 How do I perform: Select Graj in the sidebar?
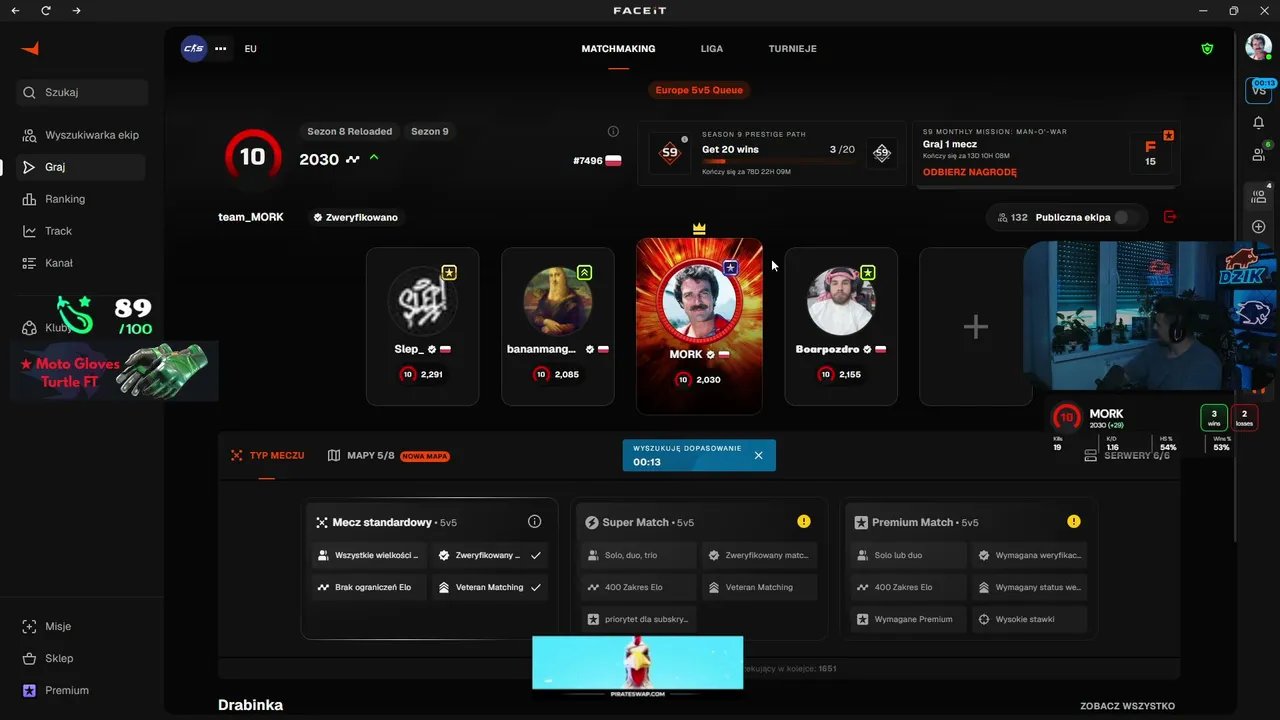click(82, 167)
